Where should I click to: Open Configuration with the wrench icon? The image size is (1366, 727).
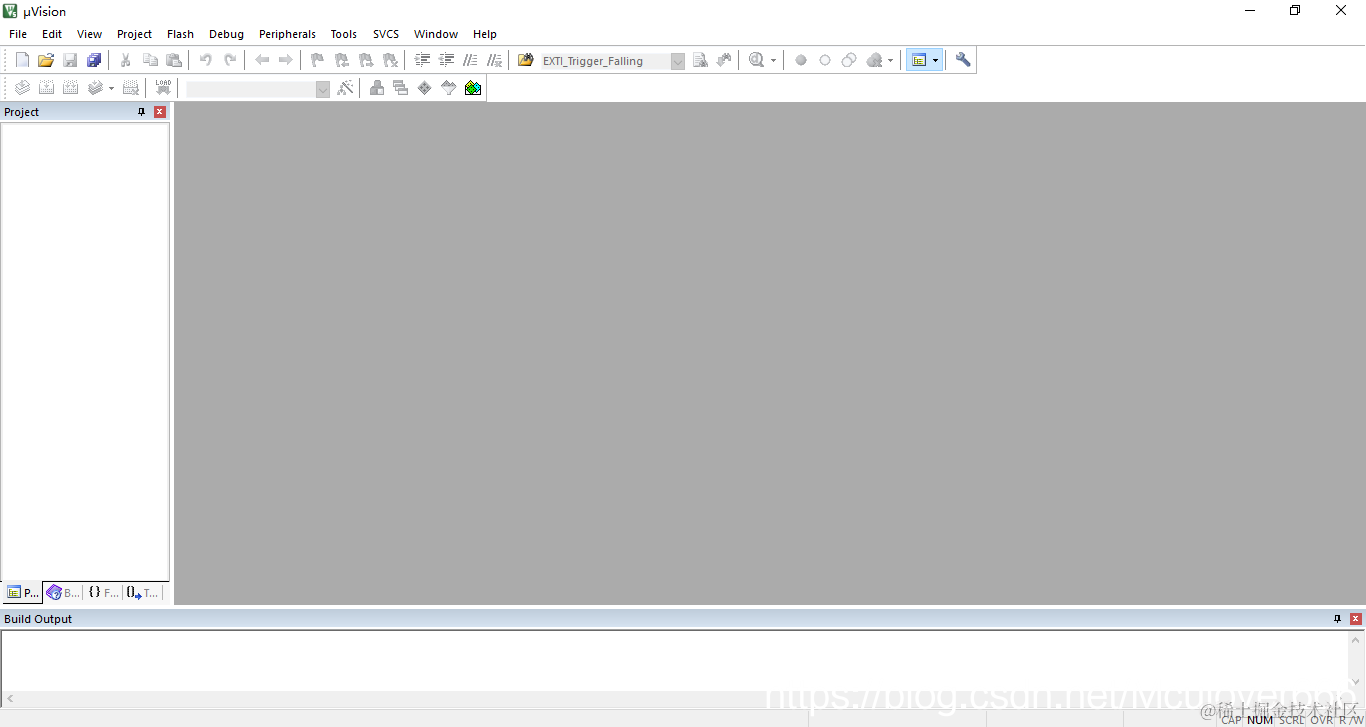(963, 60)
